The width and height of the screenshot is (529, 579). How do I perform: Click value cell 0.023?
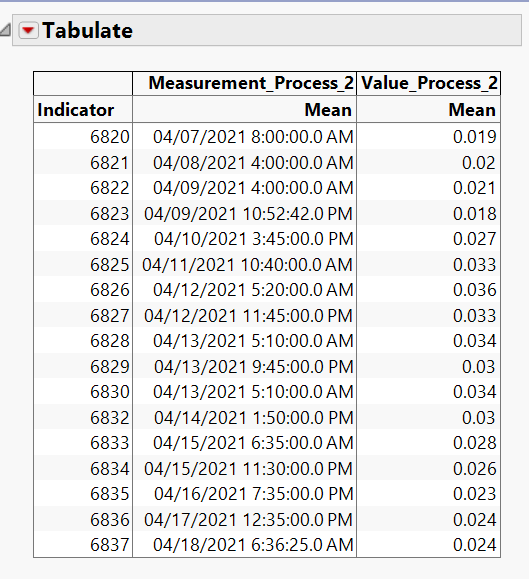474,494
